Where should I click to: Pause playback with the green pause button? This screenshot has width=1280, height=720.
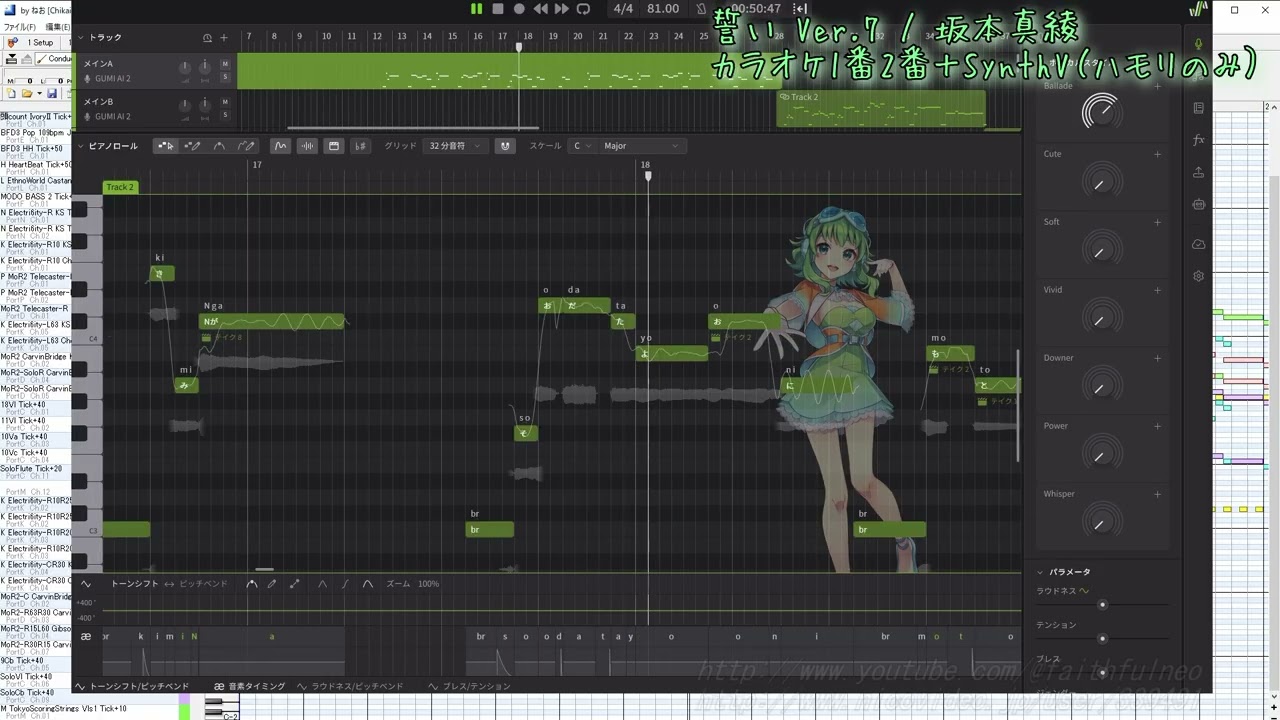pyautogui.click(x=476, y=9)
